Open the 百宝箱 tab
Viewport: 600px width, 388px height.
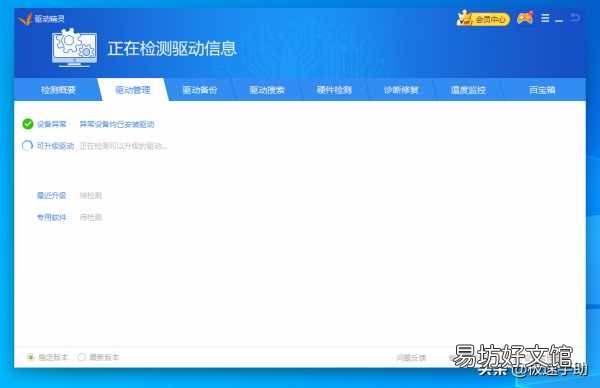[542, 90]
